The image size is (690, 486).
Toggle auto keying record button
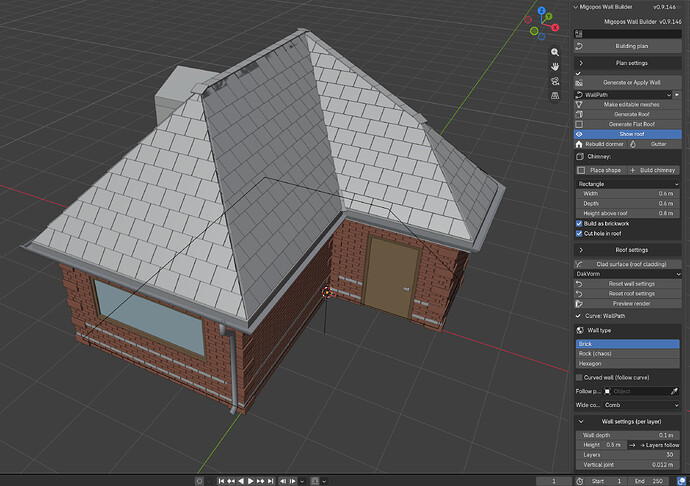click(x=199, y=481)
